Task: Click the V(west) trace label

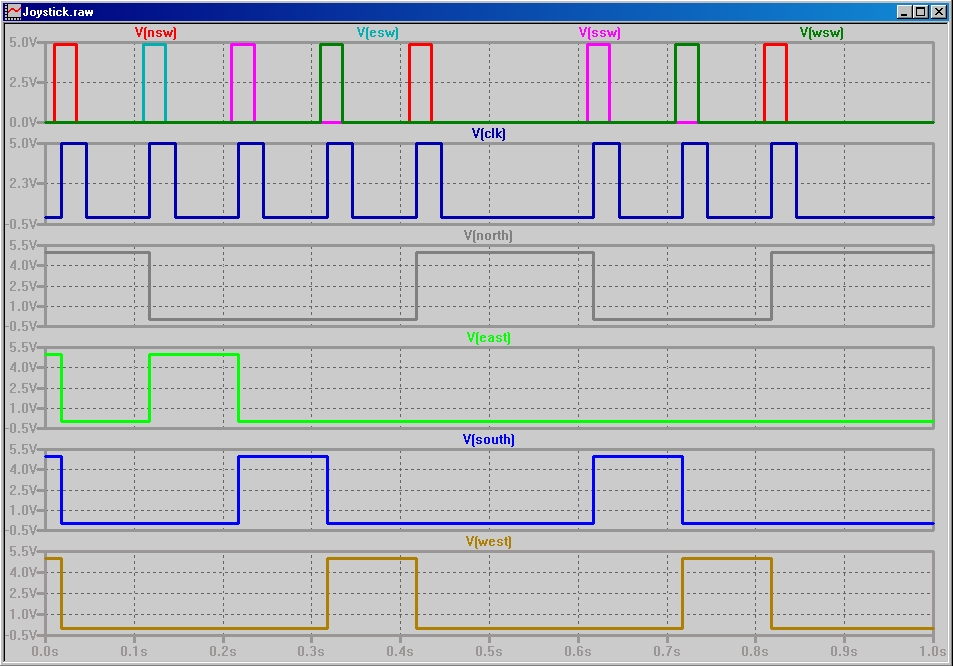Action: tap(489, 542)
